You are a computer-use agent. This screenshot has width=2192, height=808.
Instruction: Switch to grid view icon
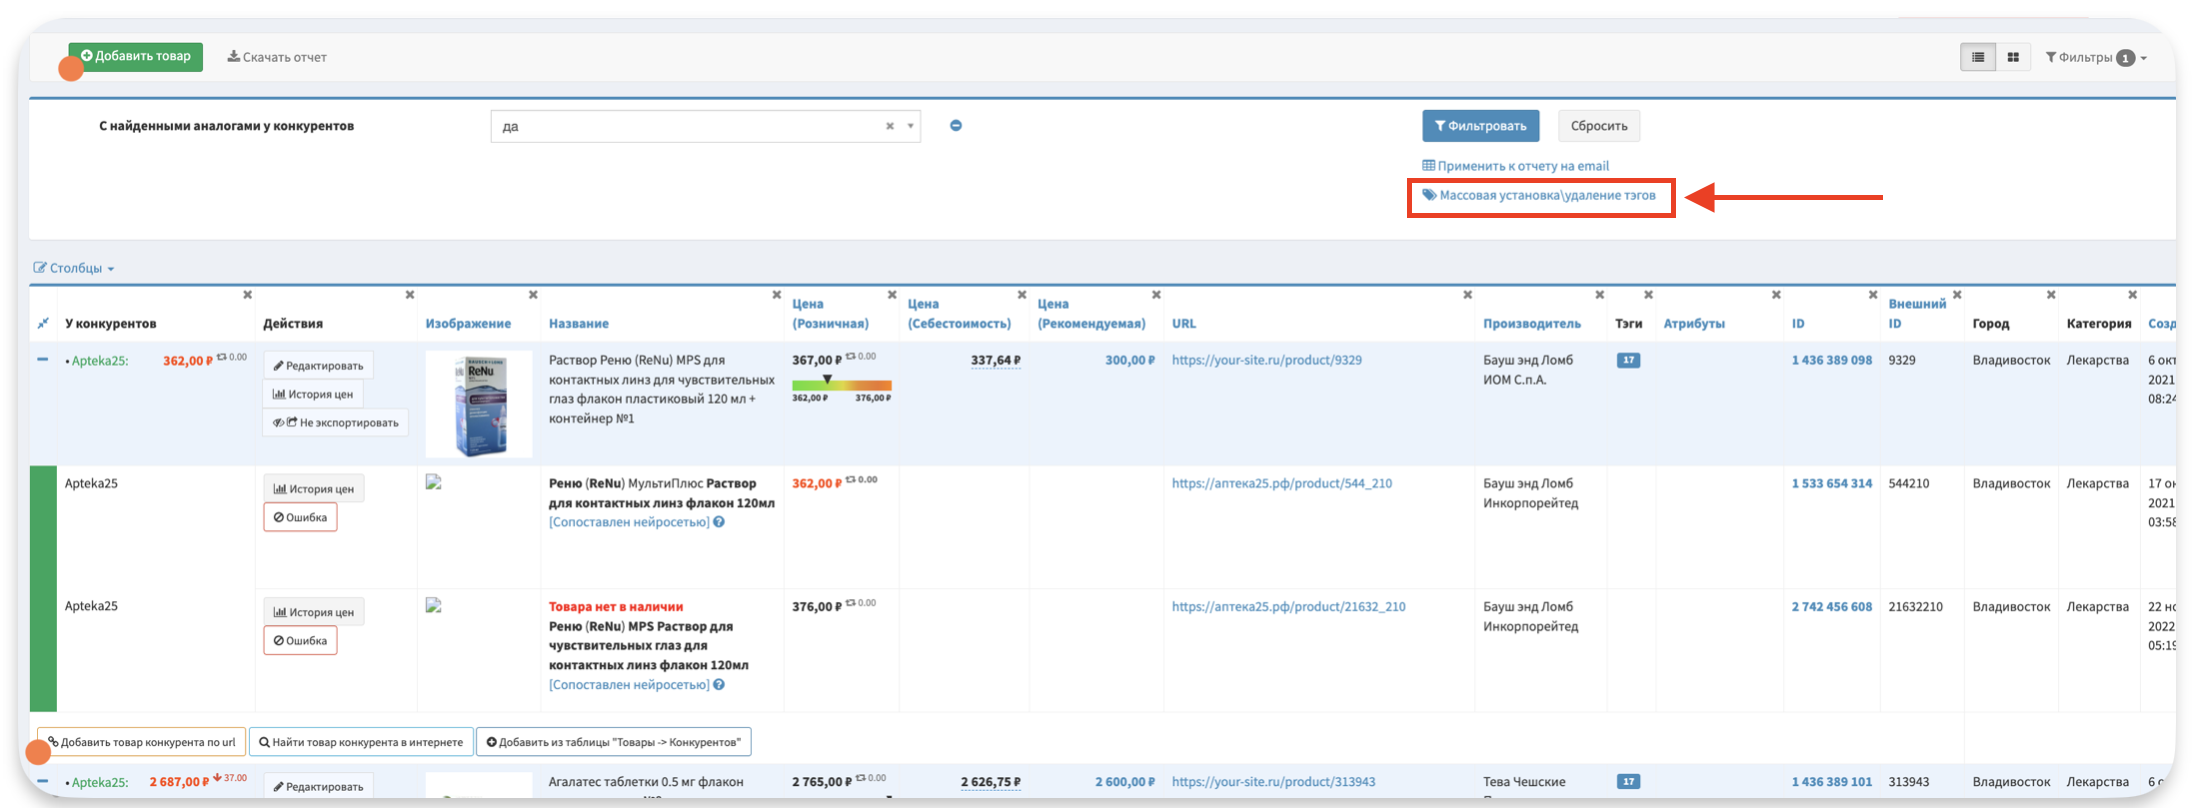pyautogui.click(x=2013, y=57)
